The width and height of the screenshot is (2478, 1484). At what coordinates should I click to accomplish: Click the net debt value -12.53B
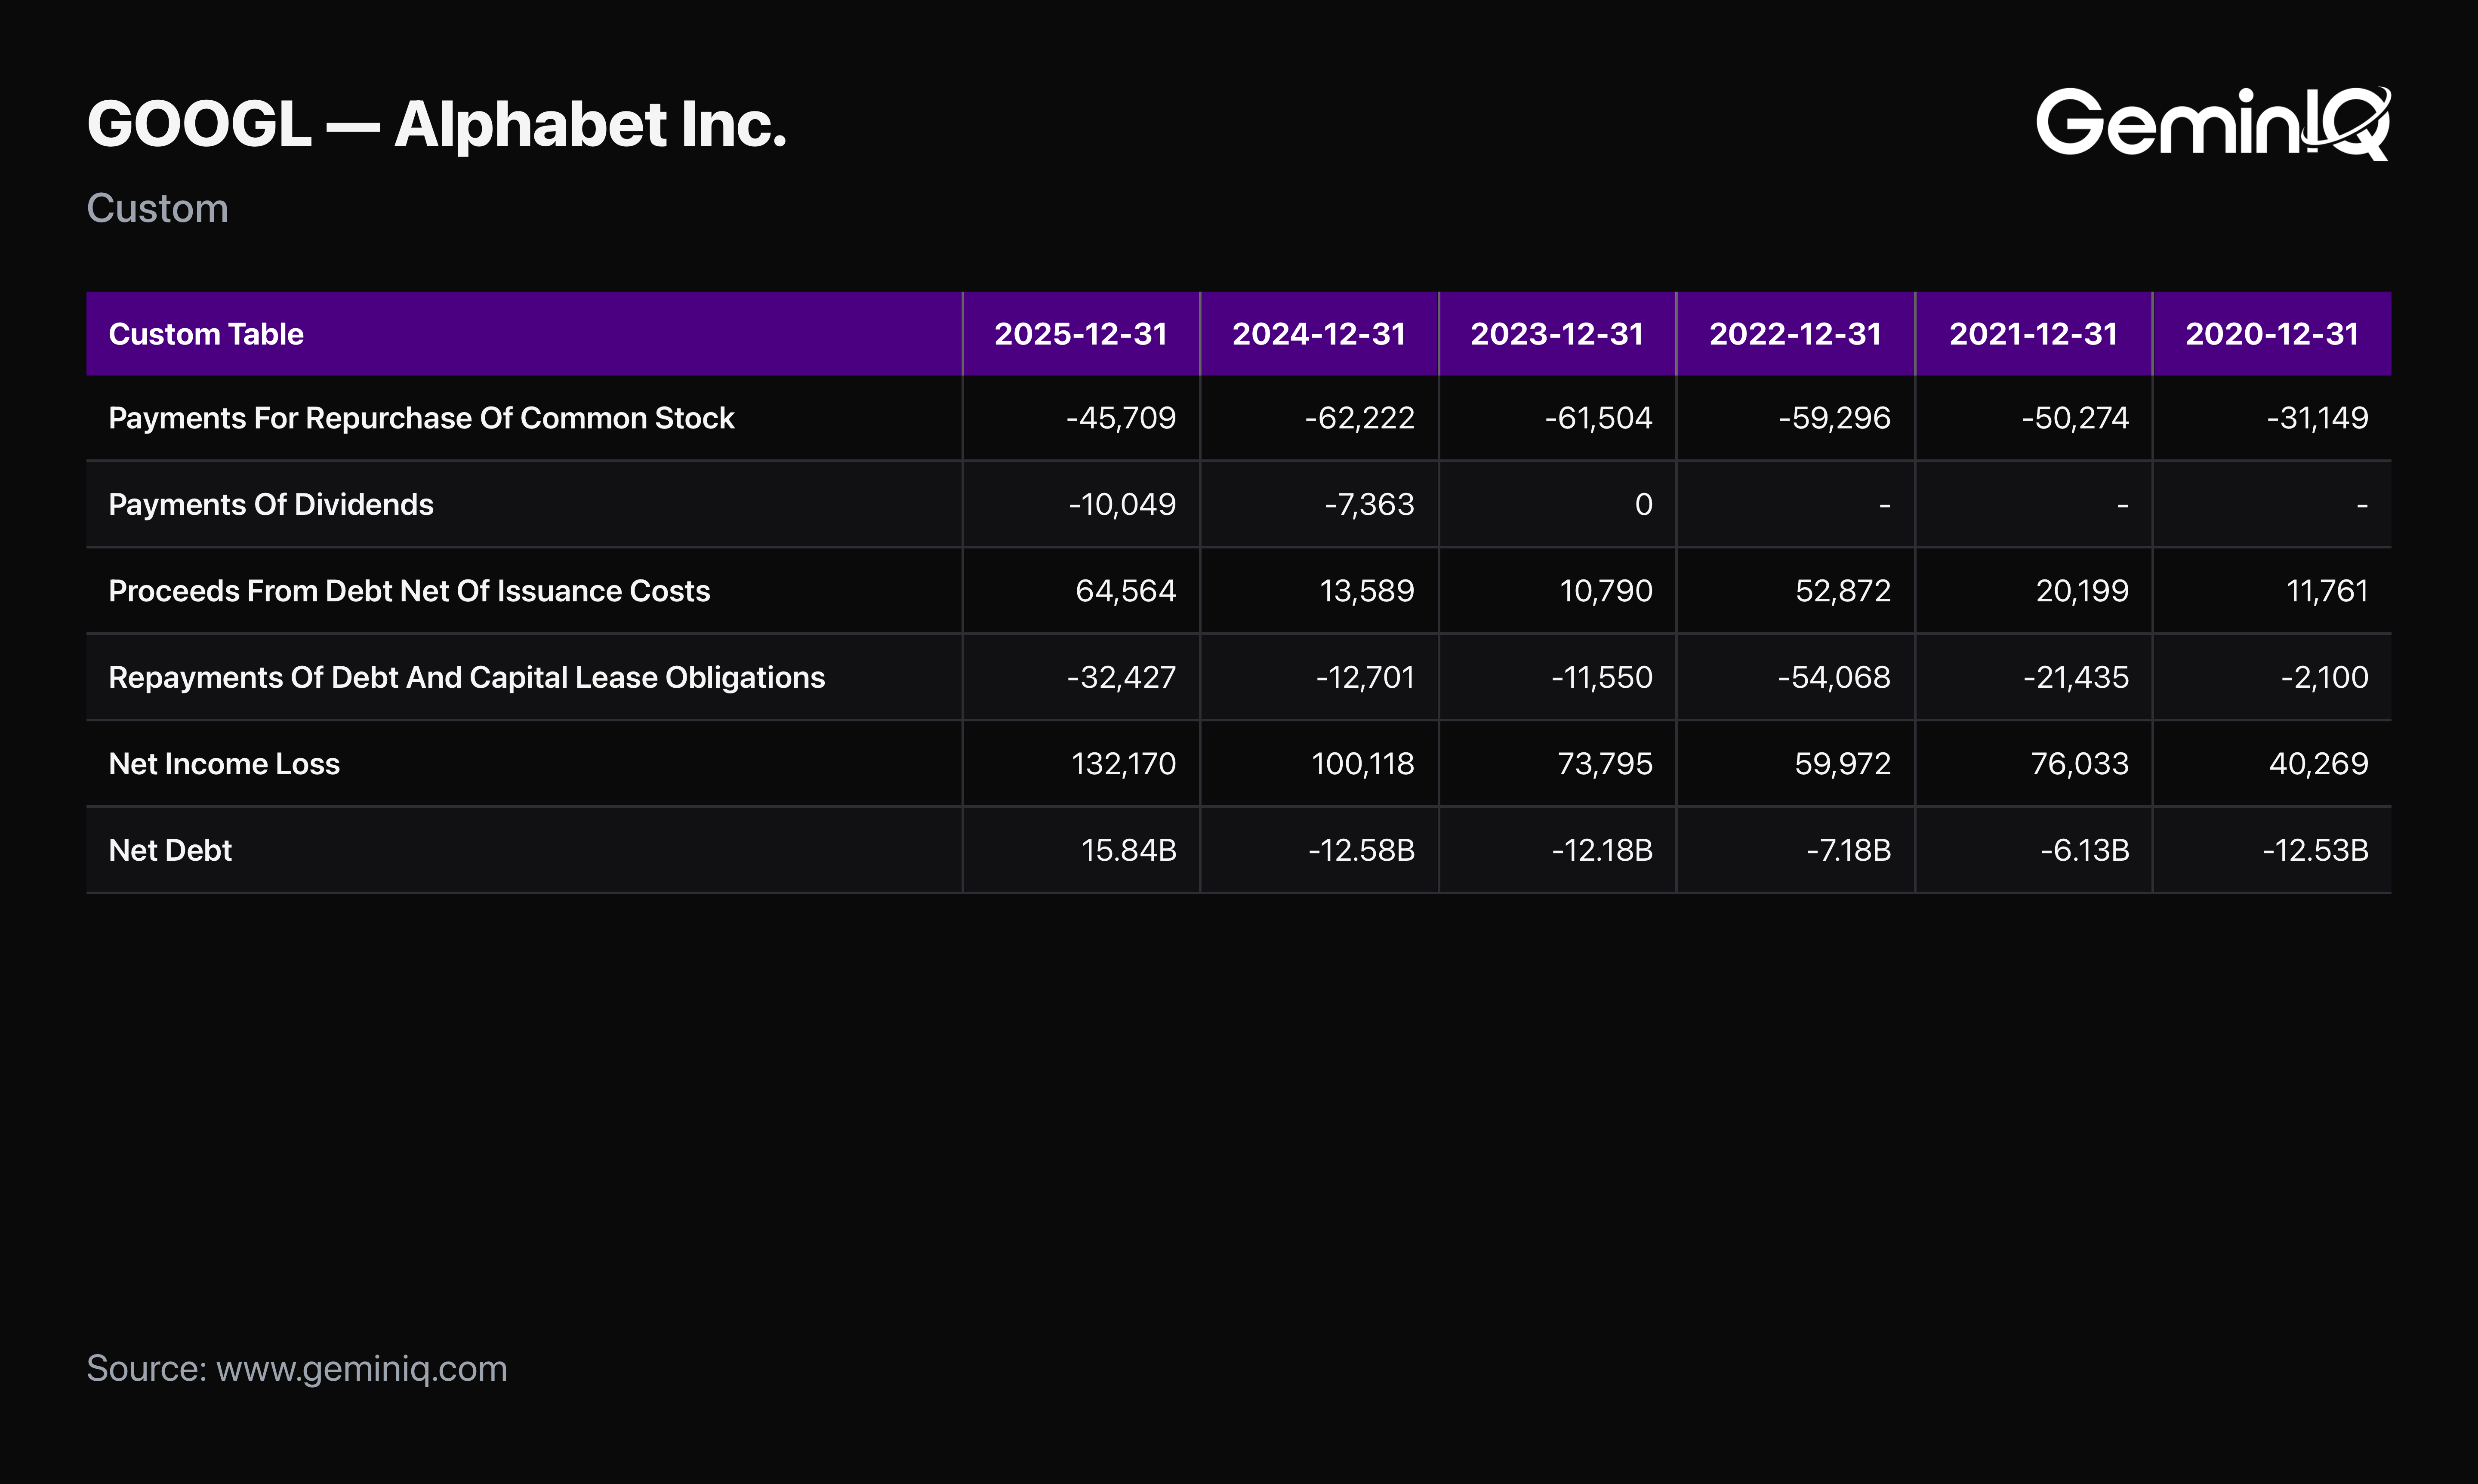2315,850
